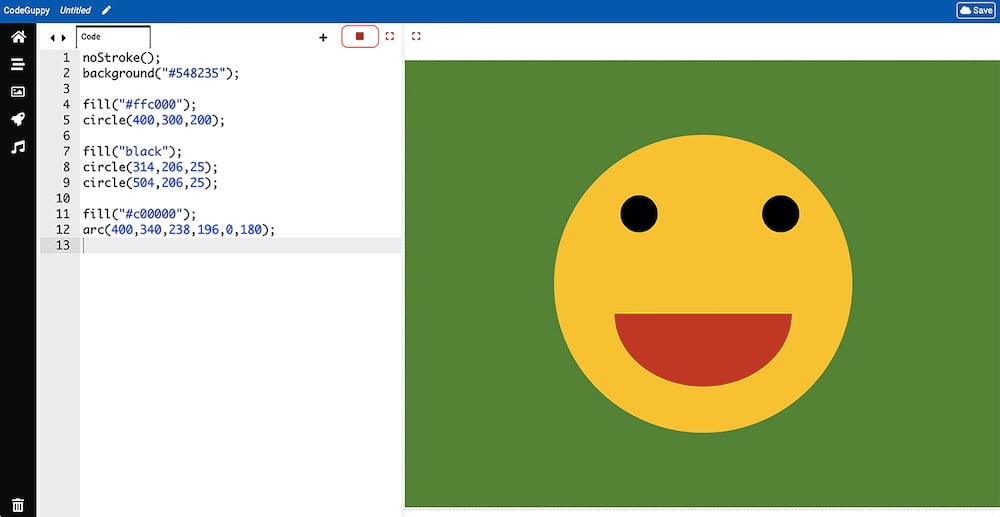Viewport: 1000px width, 517px height.
Task: Expand the code editor to fullscreen
Action: (x=390, y=36)
